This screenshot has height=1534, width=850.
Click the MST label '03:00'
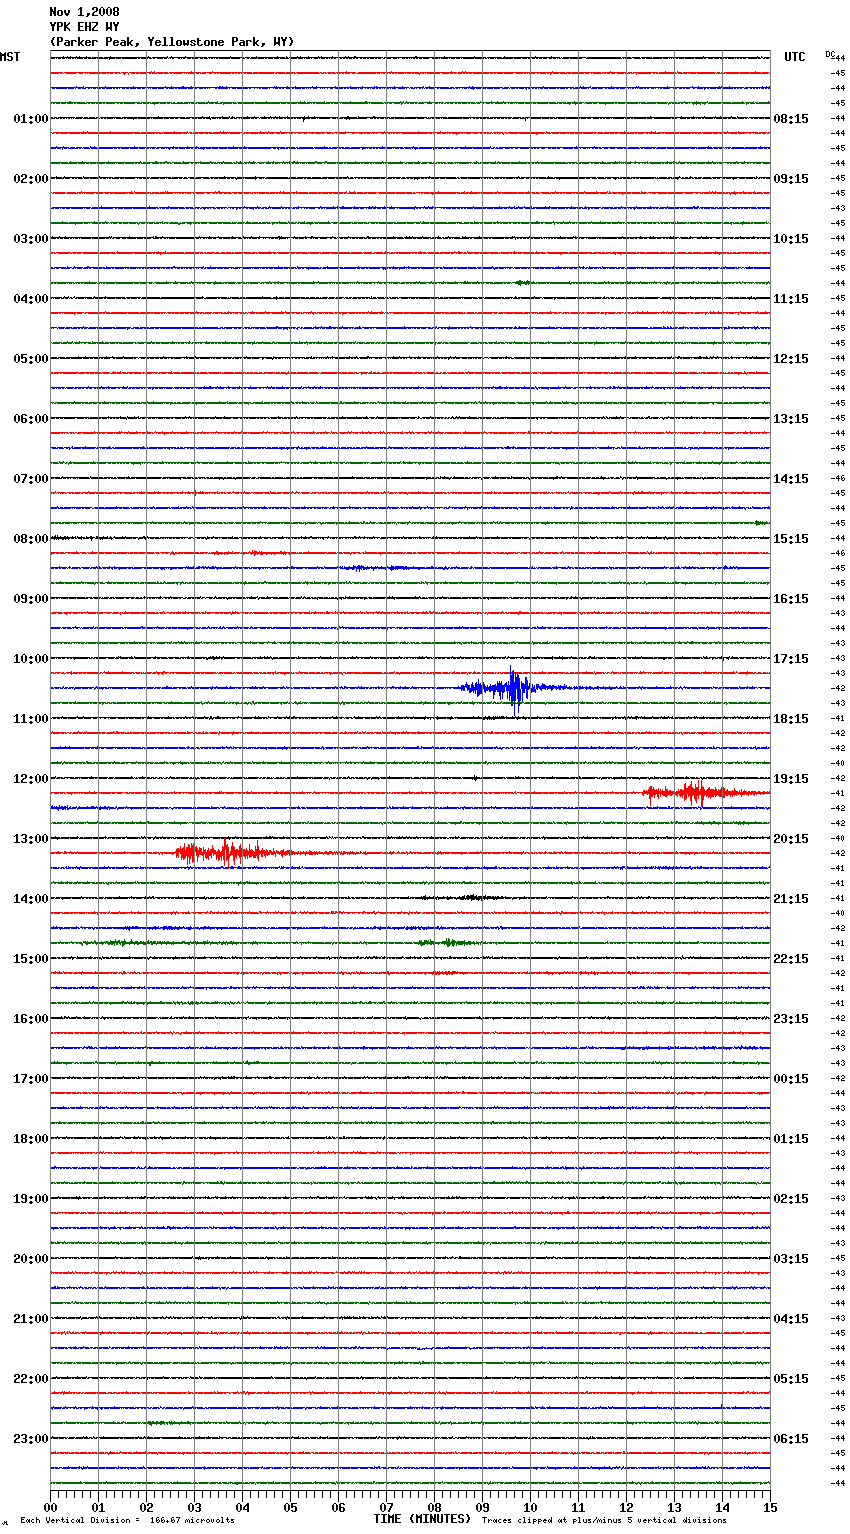tap(31, 239)
